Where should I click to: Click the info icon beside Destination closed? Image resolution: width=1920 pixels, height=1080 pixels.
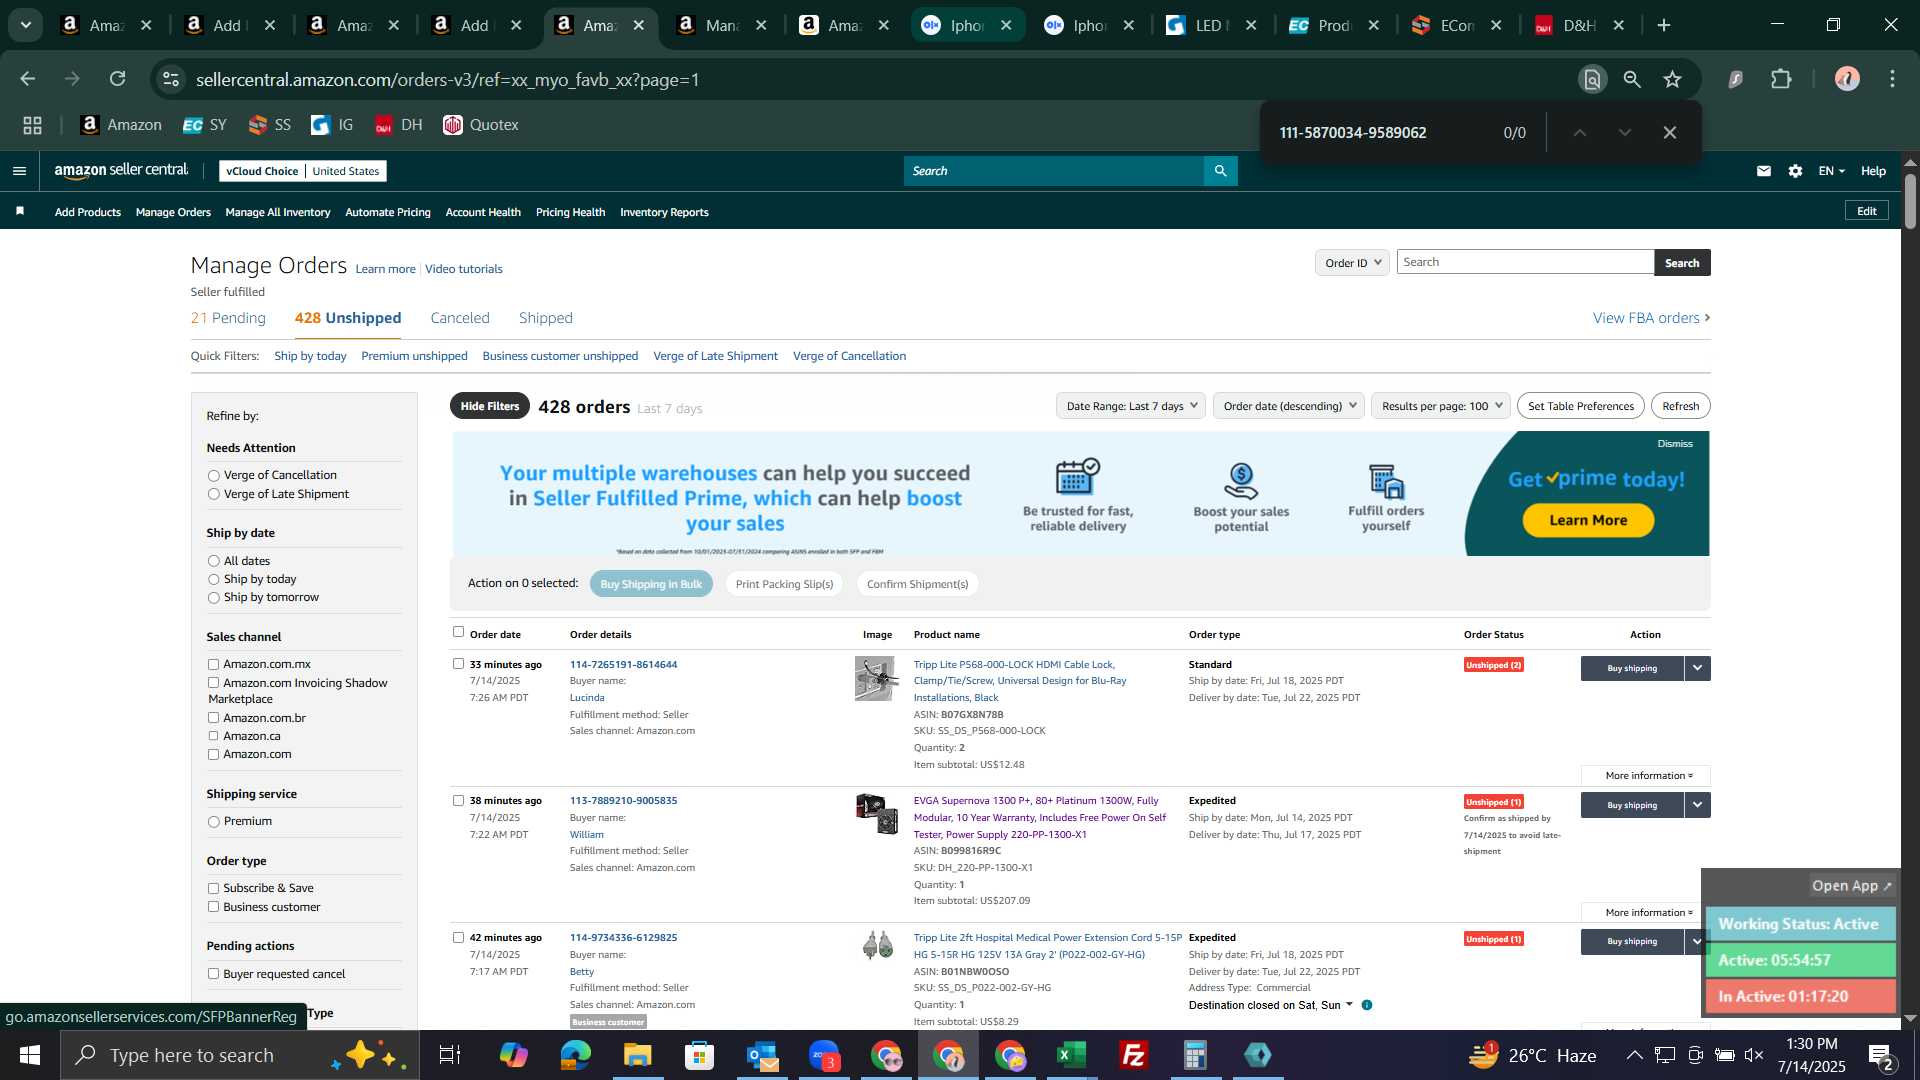(1367, 1005)
